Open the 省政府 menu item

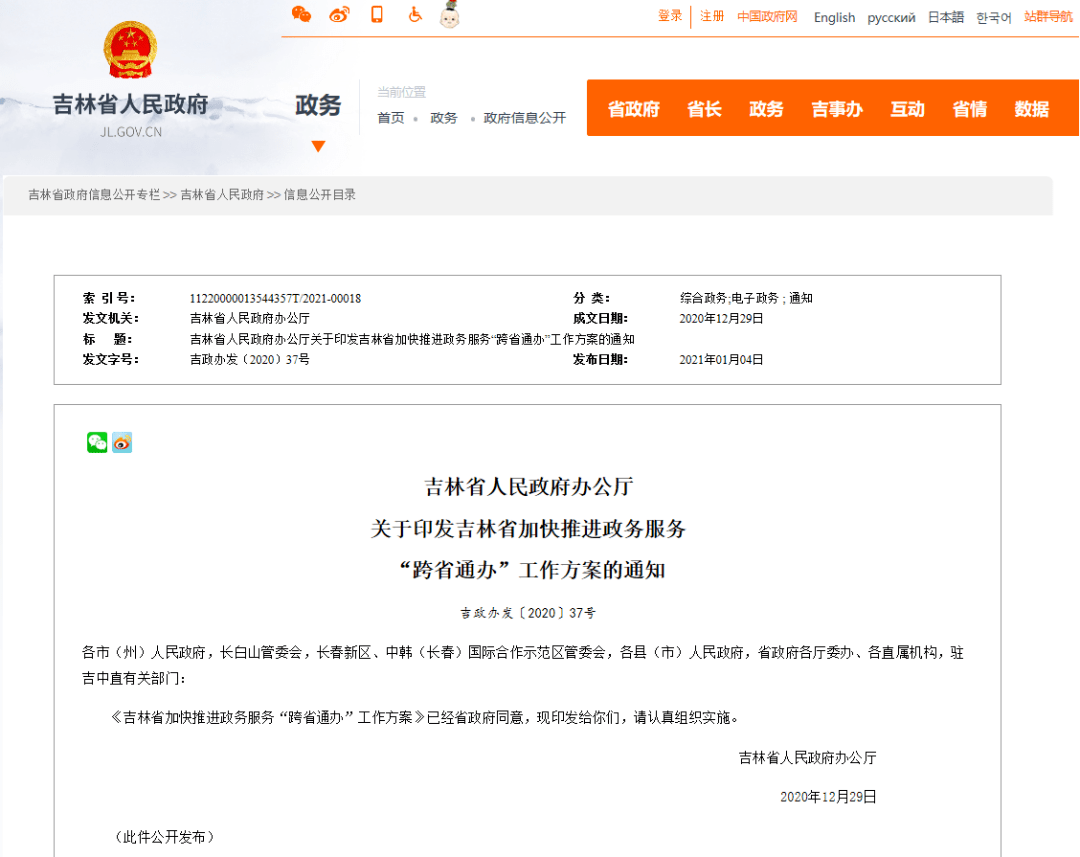point(634,109)
